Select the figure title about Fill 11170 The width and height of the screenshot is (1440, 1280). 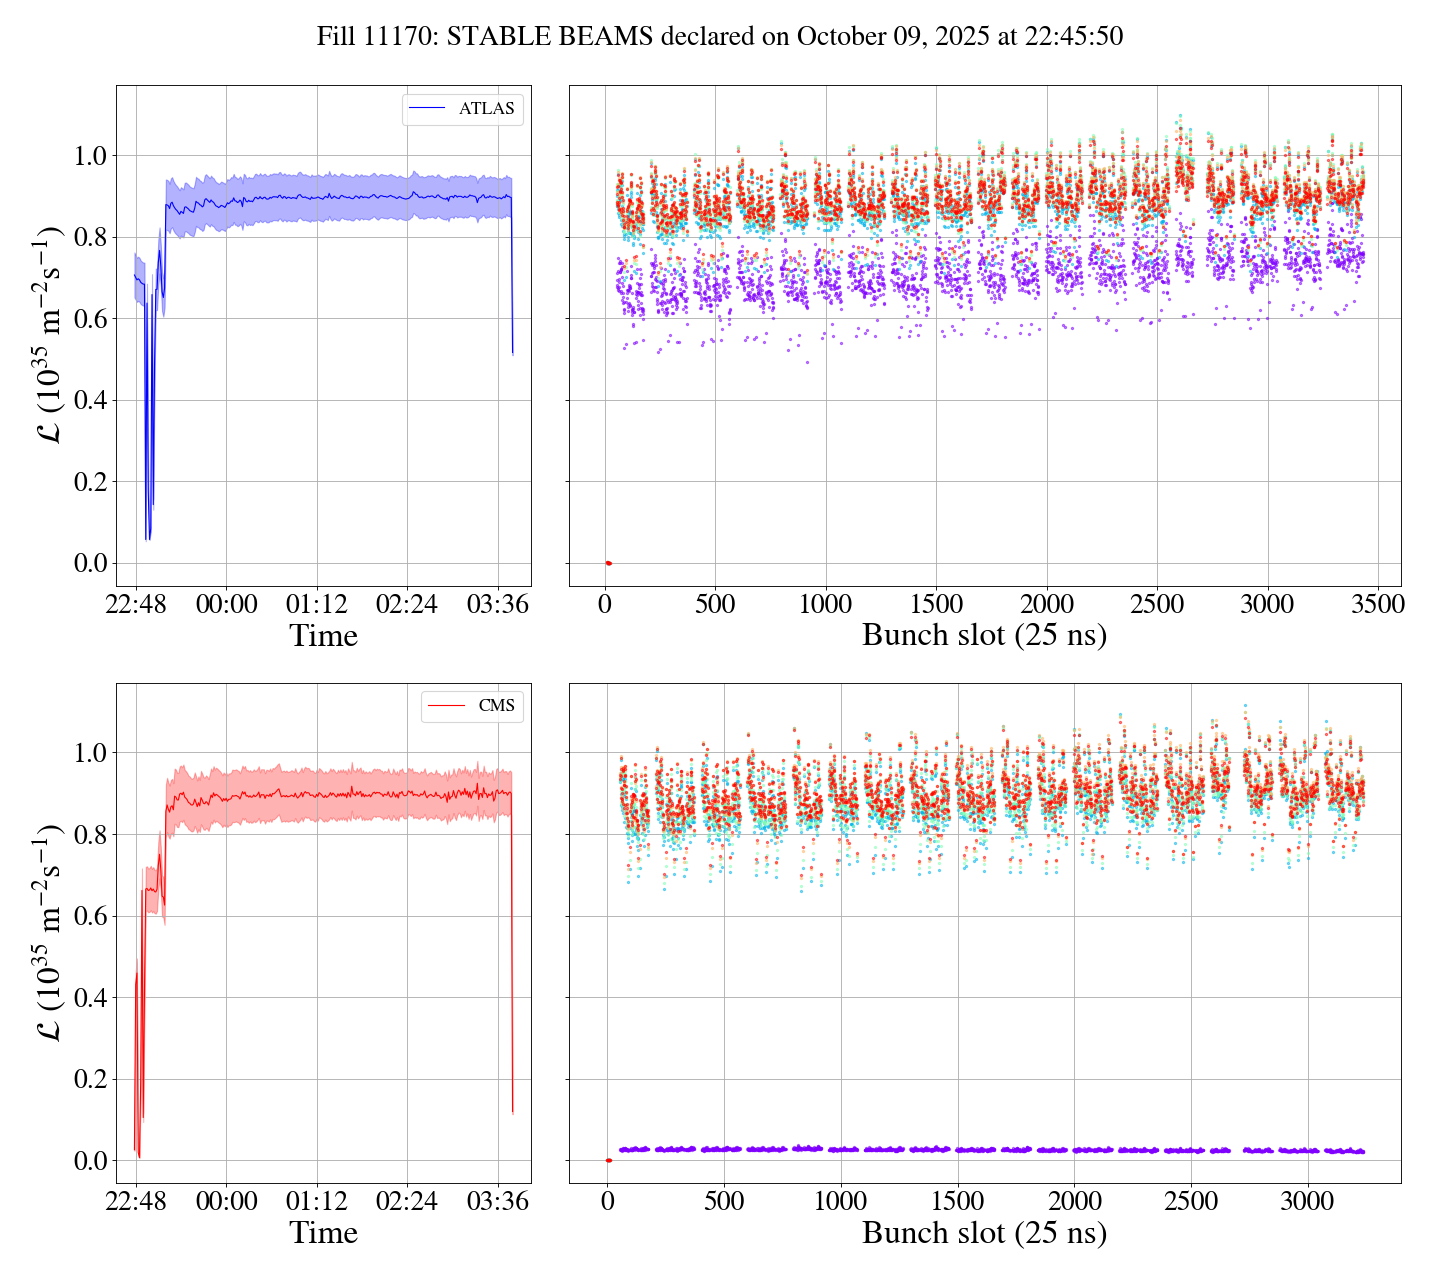pyautogui.click(x=719, y=37)
